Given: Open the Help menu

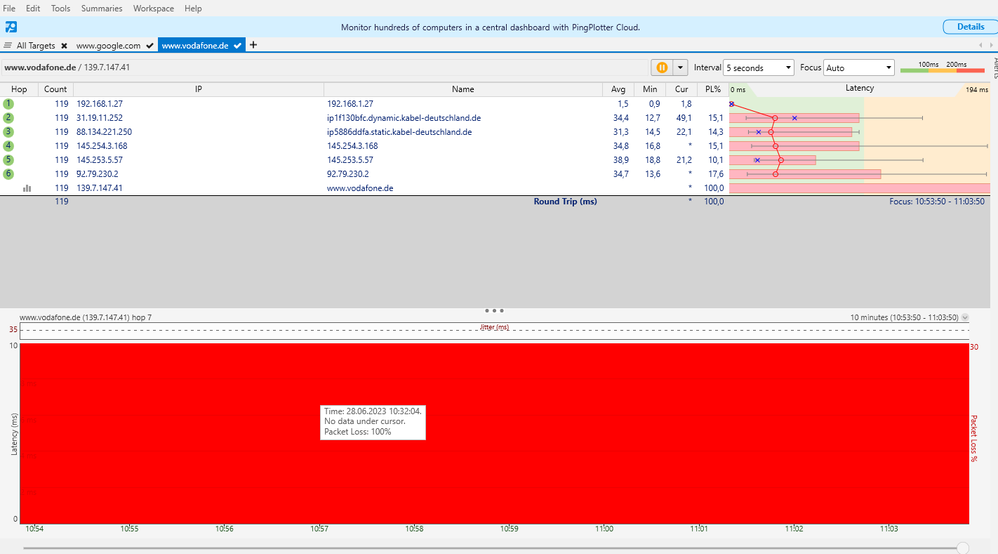Looking at the screenshot, I should (193, 8).
